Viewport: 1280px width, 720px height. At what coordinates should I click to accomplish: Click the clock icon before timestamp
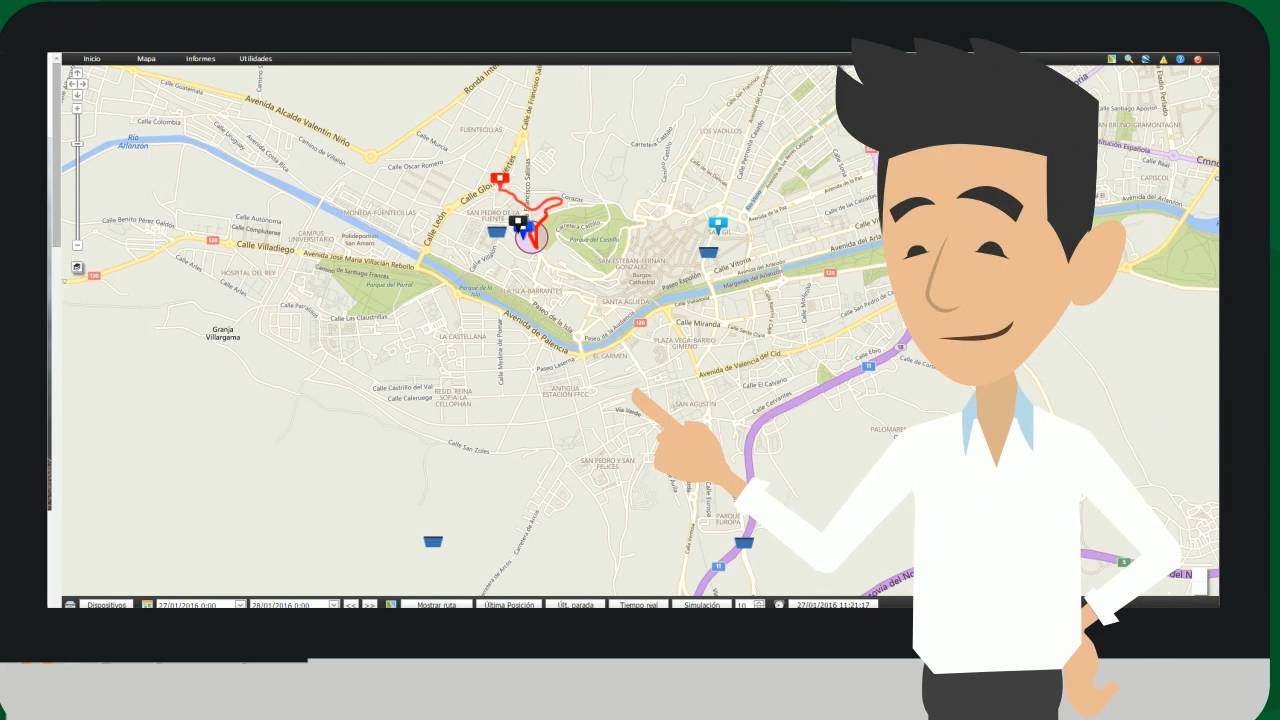pyautogui.click(x=779, y=605)
